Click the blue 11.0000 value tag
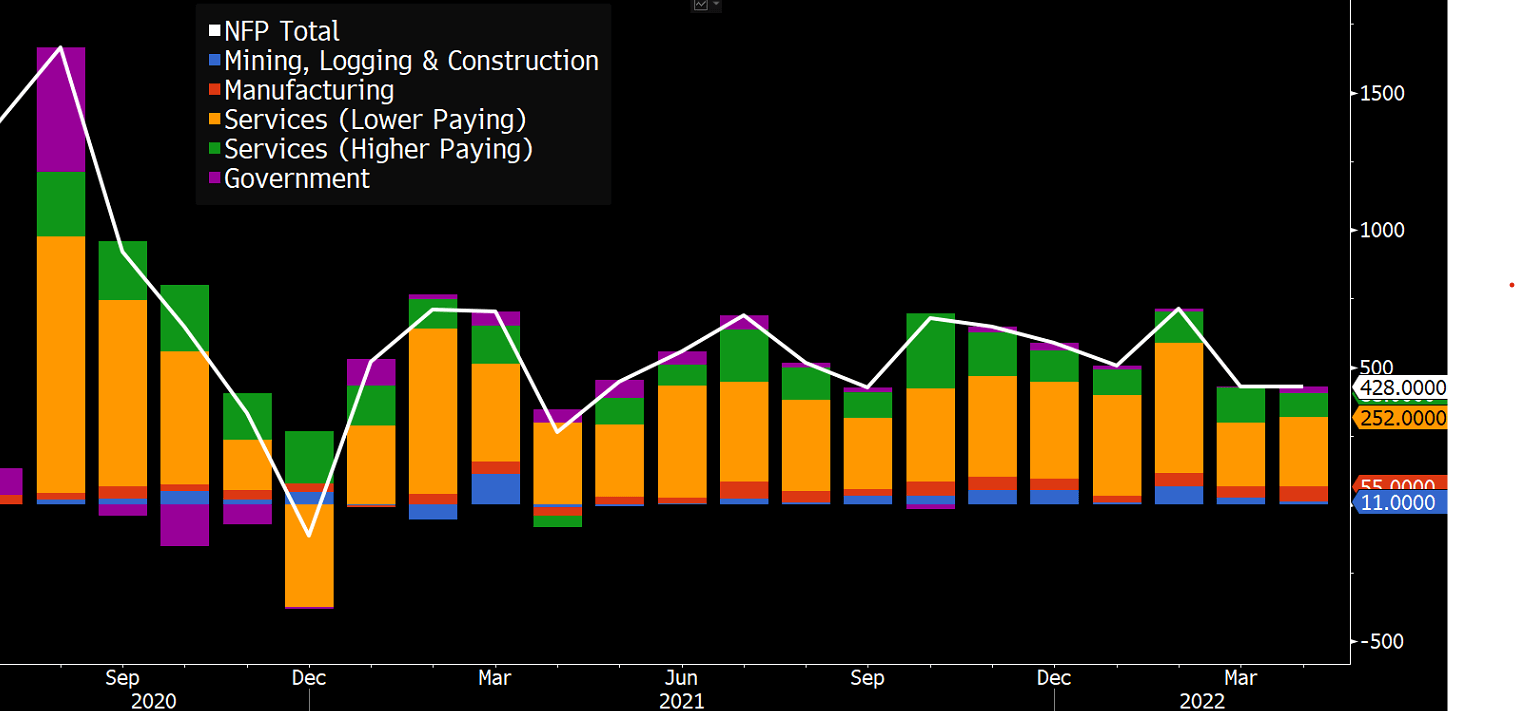Viewport: 1515px width, 711px height. 1400,503
